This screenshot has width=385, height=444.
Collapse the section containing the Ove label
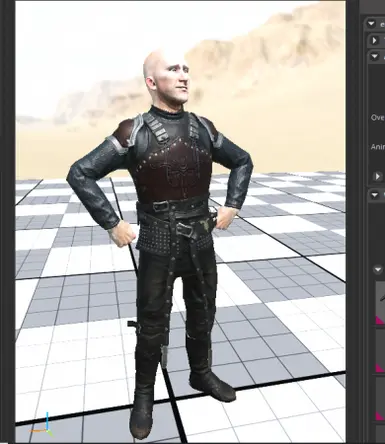pos(374,56)
